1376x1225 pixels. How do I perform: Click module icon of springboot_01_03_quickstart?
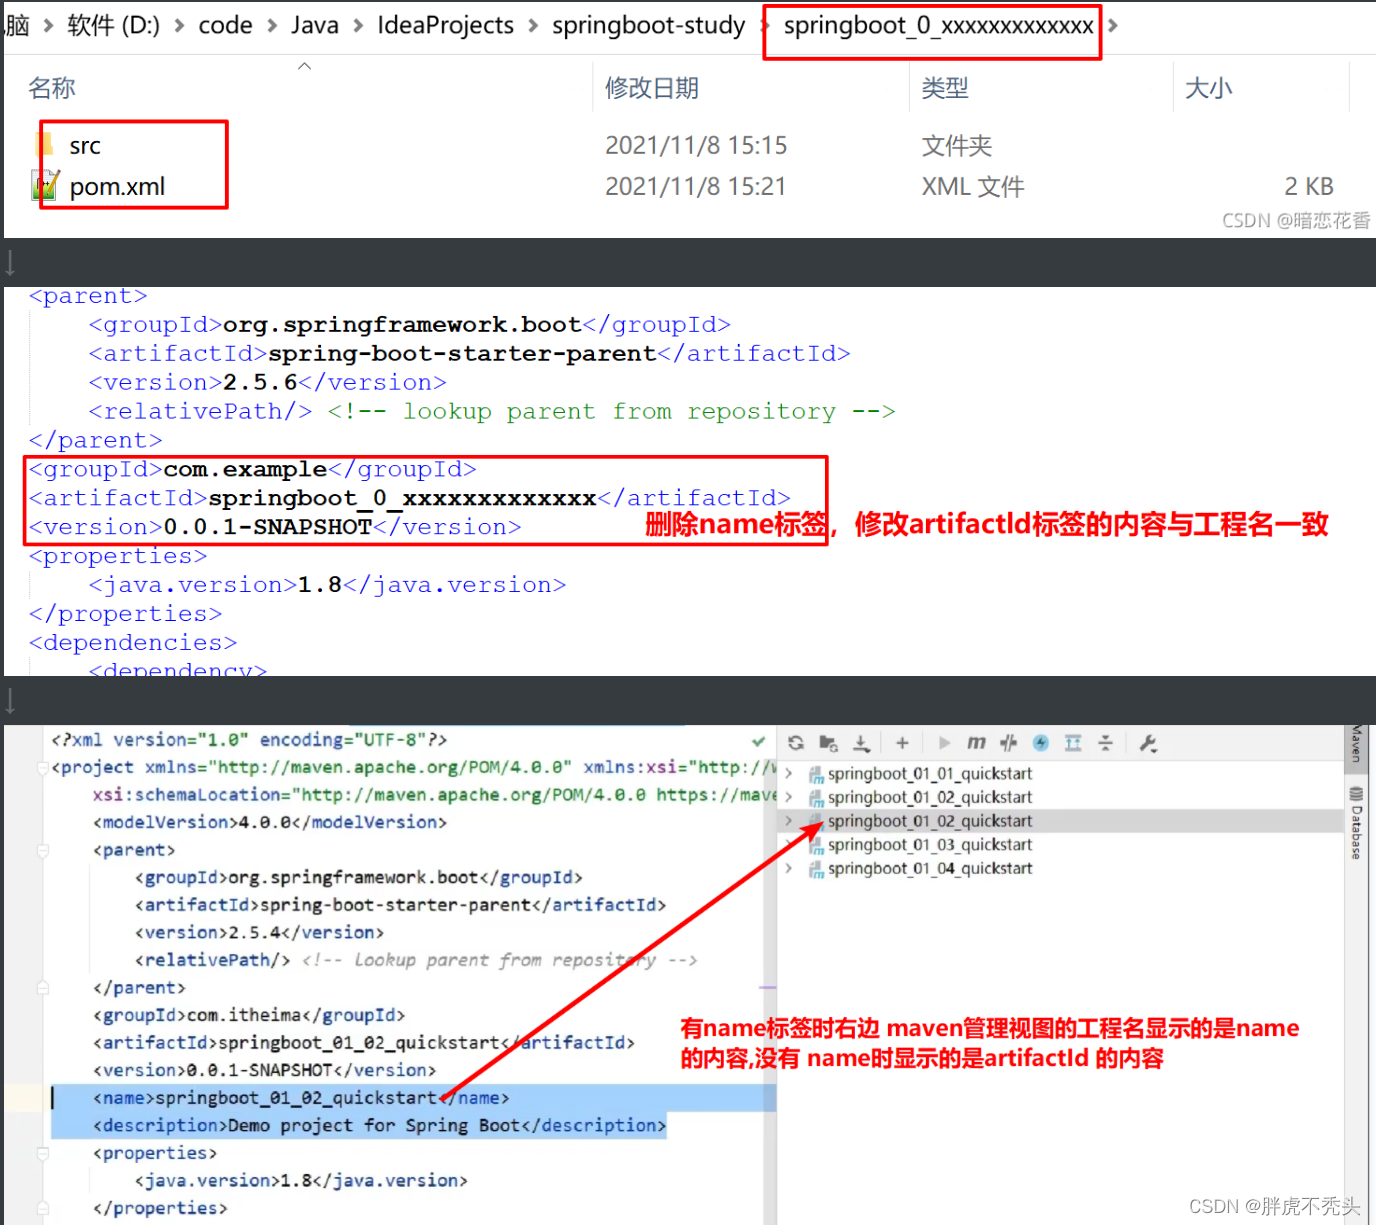pyautogui.click(x=816, y=845)
